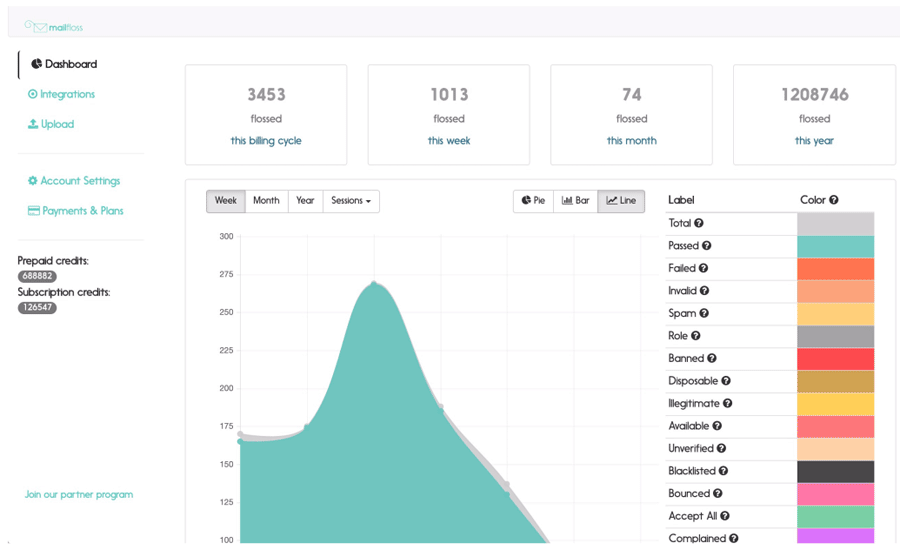Viewport: 900px width, 550px height.
Task: Switch chart range to Year
Action: tap(305, 201)
